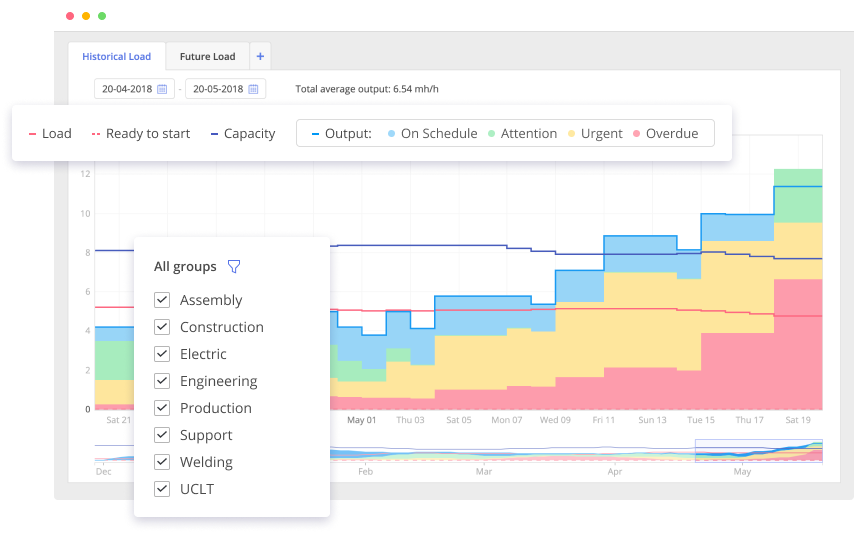Open calendar icon in end date field
854x533 pixels.
tap(254, 89)
